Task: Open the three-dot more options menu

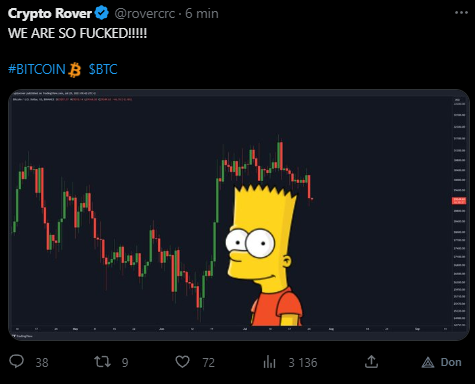Action: tap(461, 13)
